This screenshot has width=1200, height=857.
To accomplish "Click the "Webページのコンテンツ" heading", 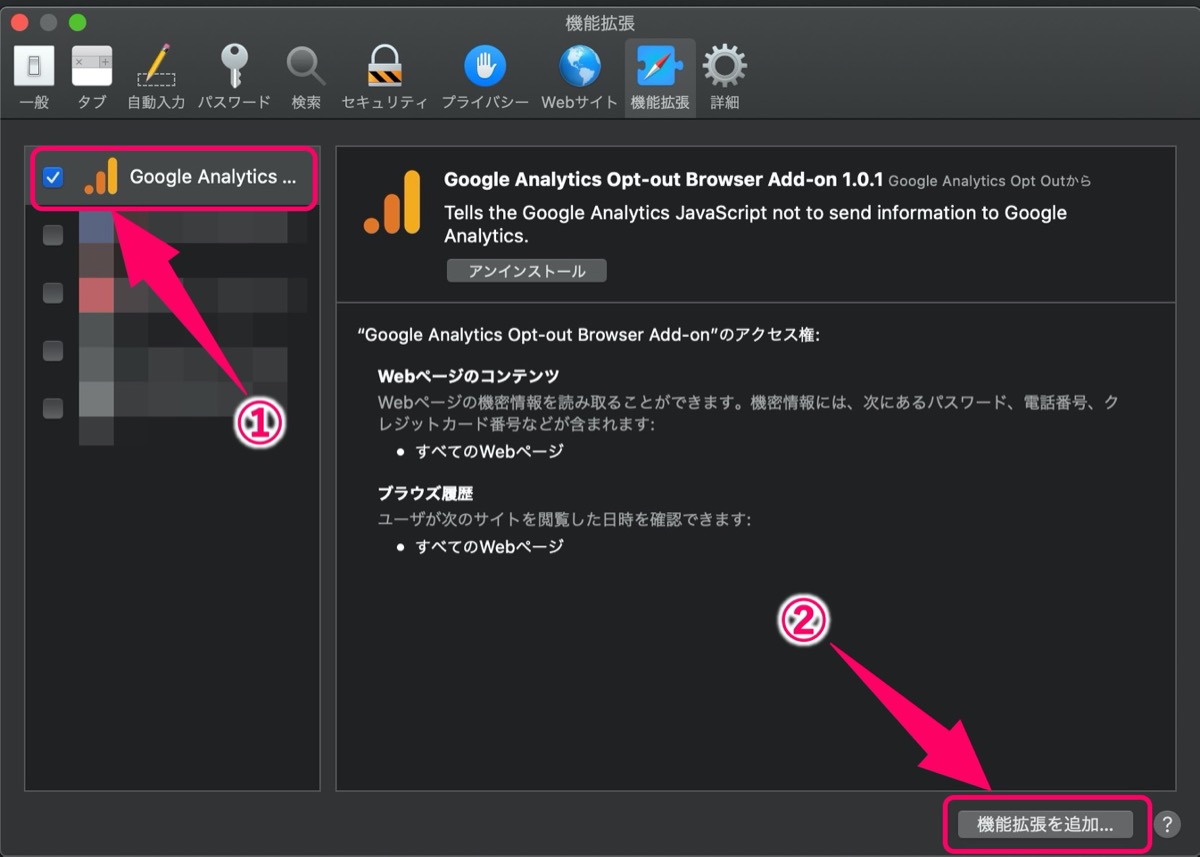I will click(468, 376).
